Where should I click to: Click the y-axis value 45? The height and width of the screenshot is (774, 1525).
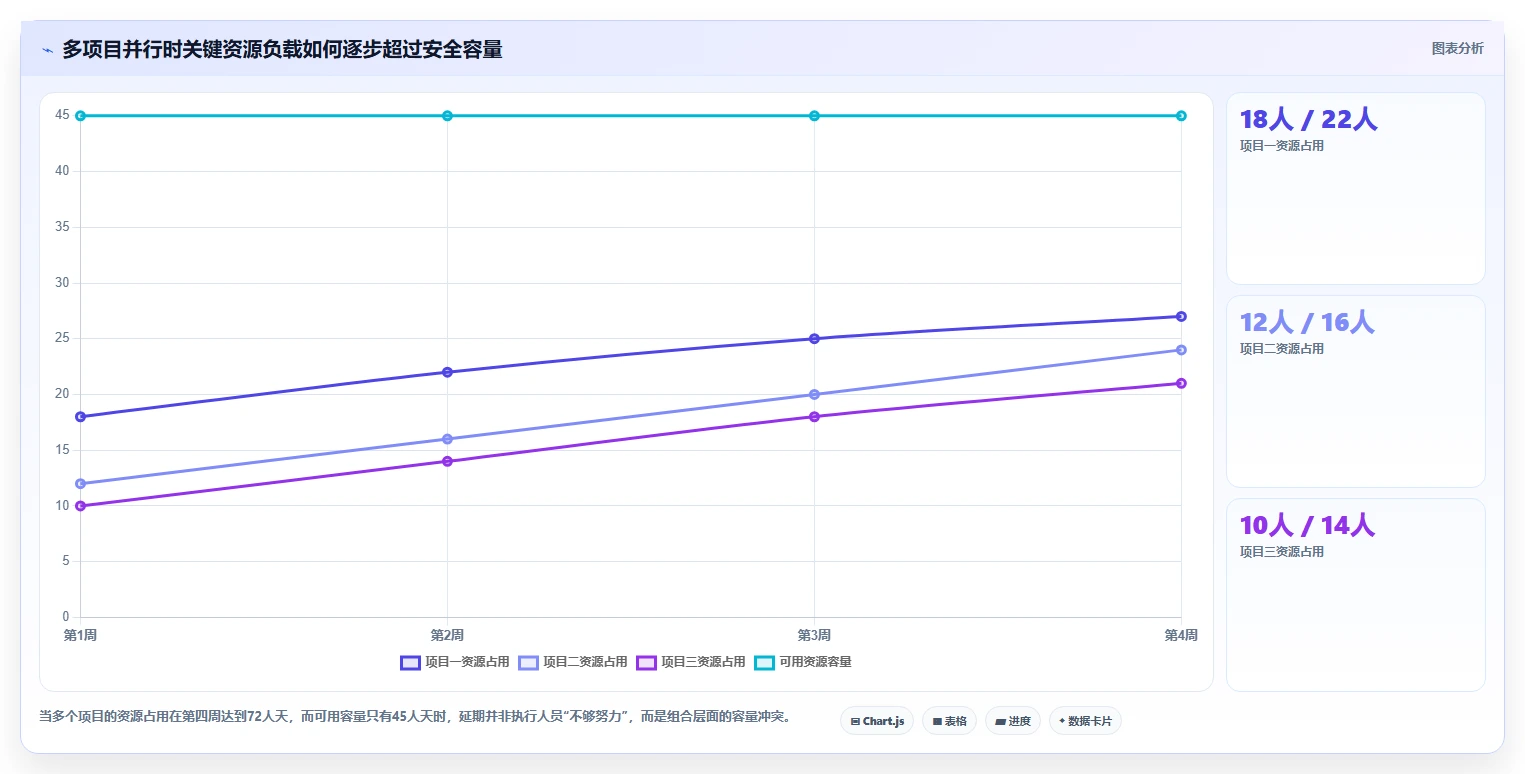pyautogui.click(x=62, y=115)
